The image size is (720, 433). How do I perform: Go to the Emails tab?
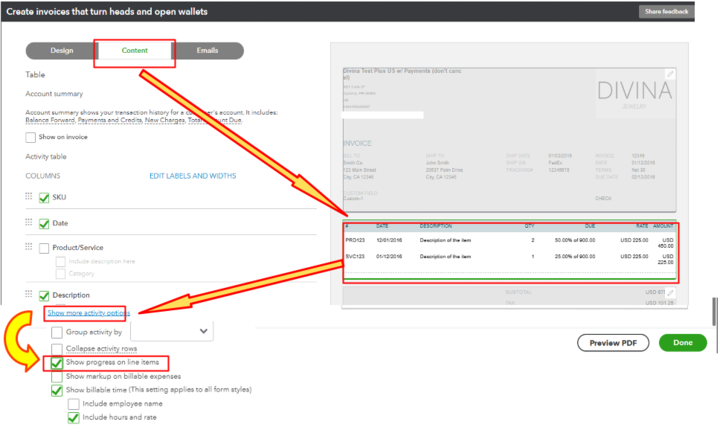208,51
